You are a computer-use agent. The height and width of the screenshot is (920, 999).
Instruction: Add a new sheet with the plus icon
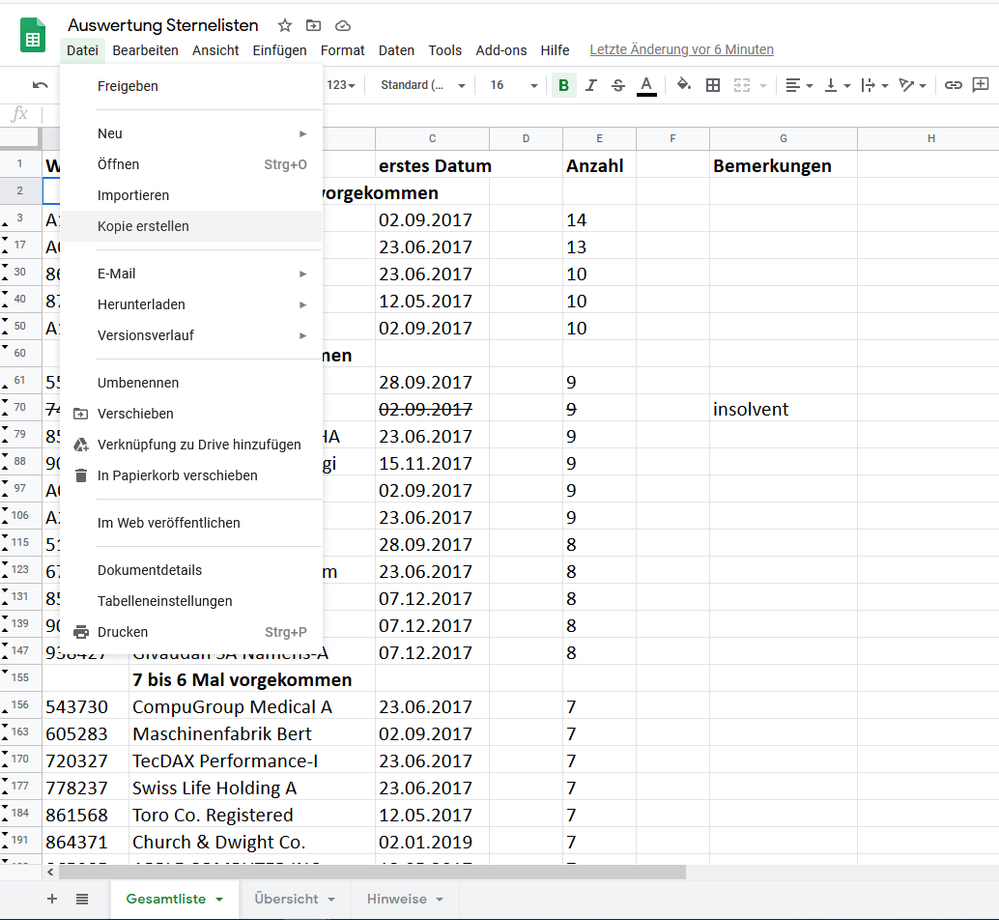(51, 898)
